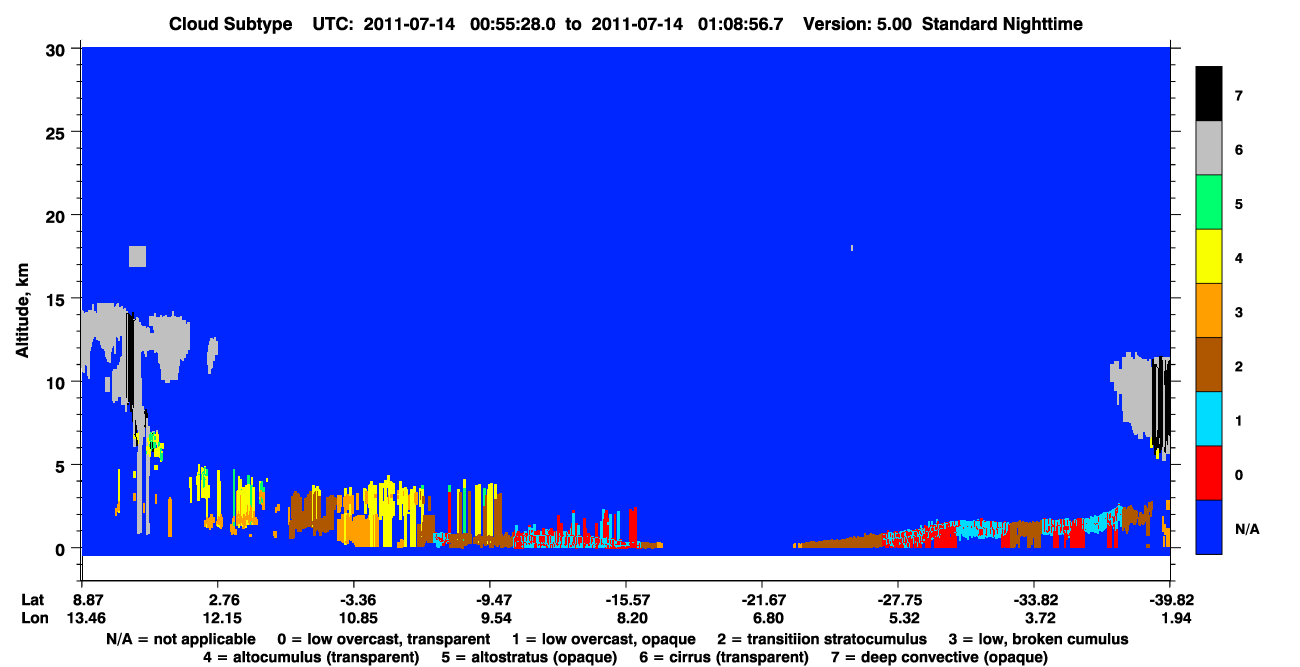
Task: Click the altitude tick label 25
Action: pos(58,132)
